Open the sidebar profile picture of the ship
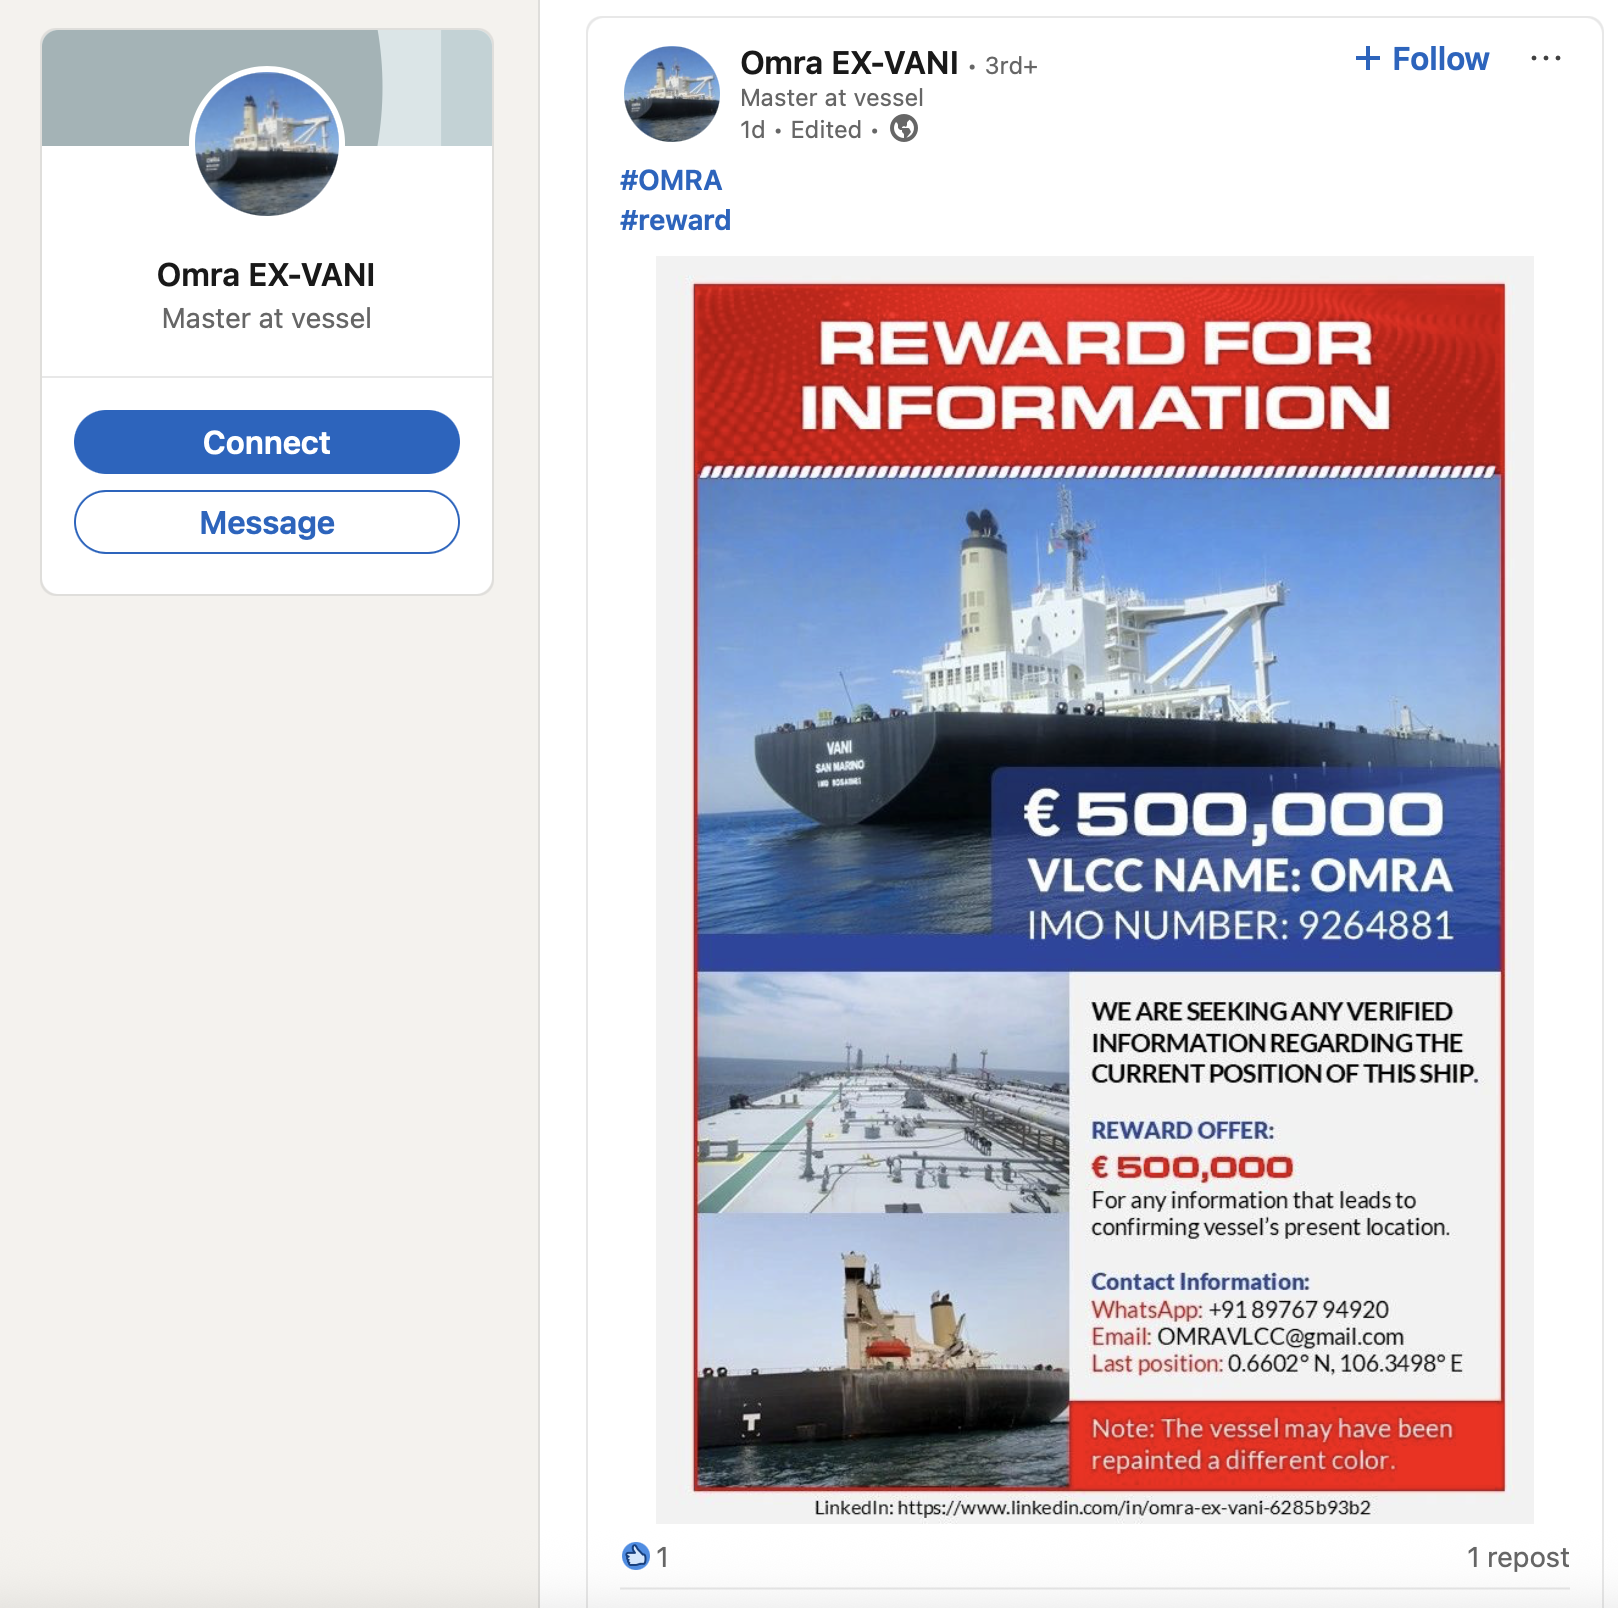The height and width of the screenshot is (1608, 1618). pyautogui.click(x=267, y=144)
